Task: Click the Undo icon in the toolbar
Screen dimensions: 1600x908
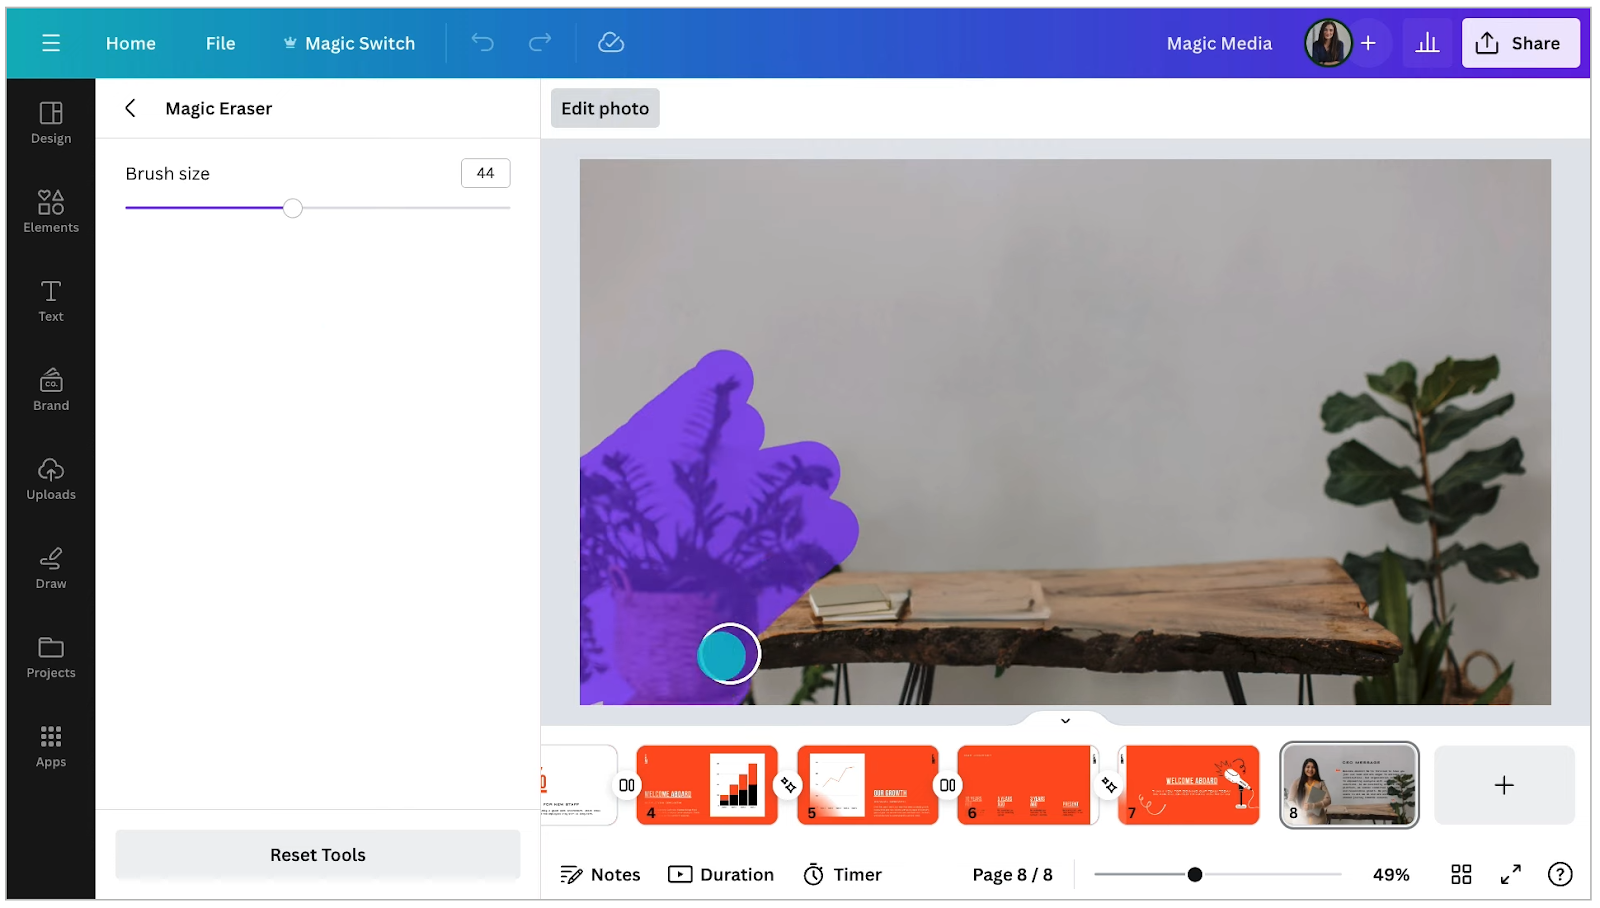Action: tap(482, 43)
